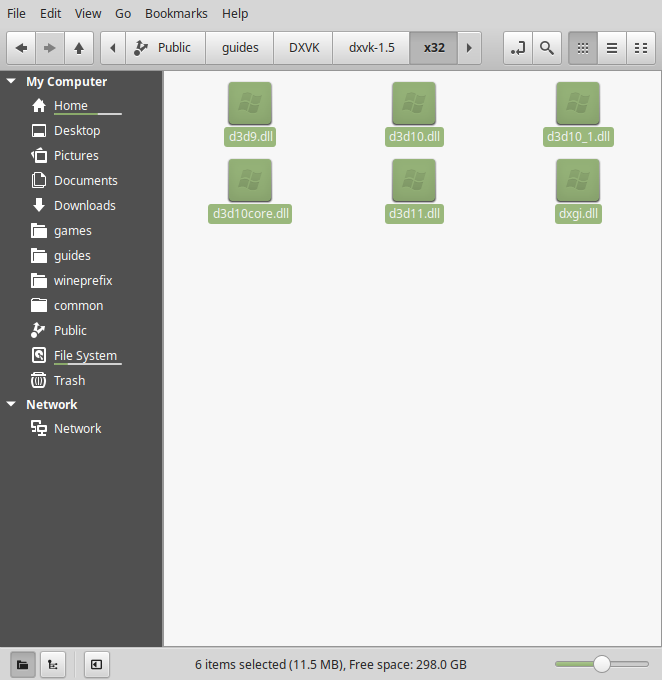This screenshot has width=662, height=680.
Task: Open guides bookmark in the sidebar
Action: pyautogui.click(x=81, y=255)
